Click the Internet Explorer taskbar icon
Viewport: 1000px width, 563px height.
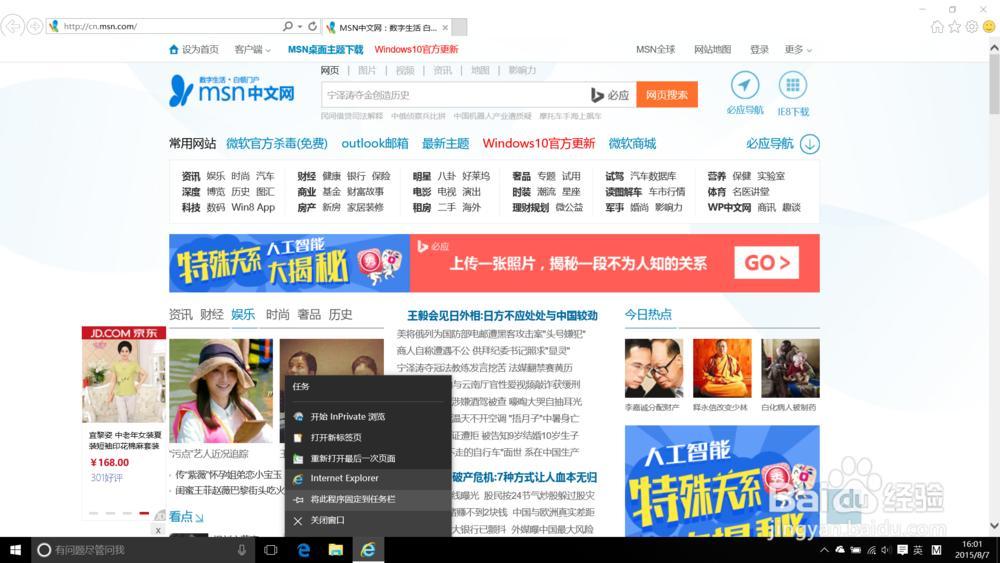(x=368, y=550)
